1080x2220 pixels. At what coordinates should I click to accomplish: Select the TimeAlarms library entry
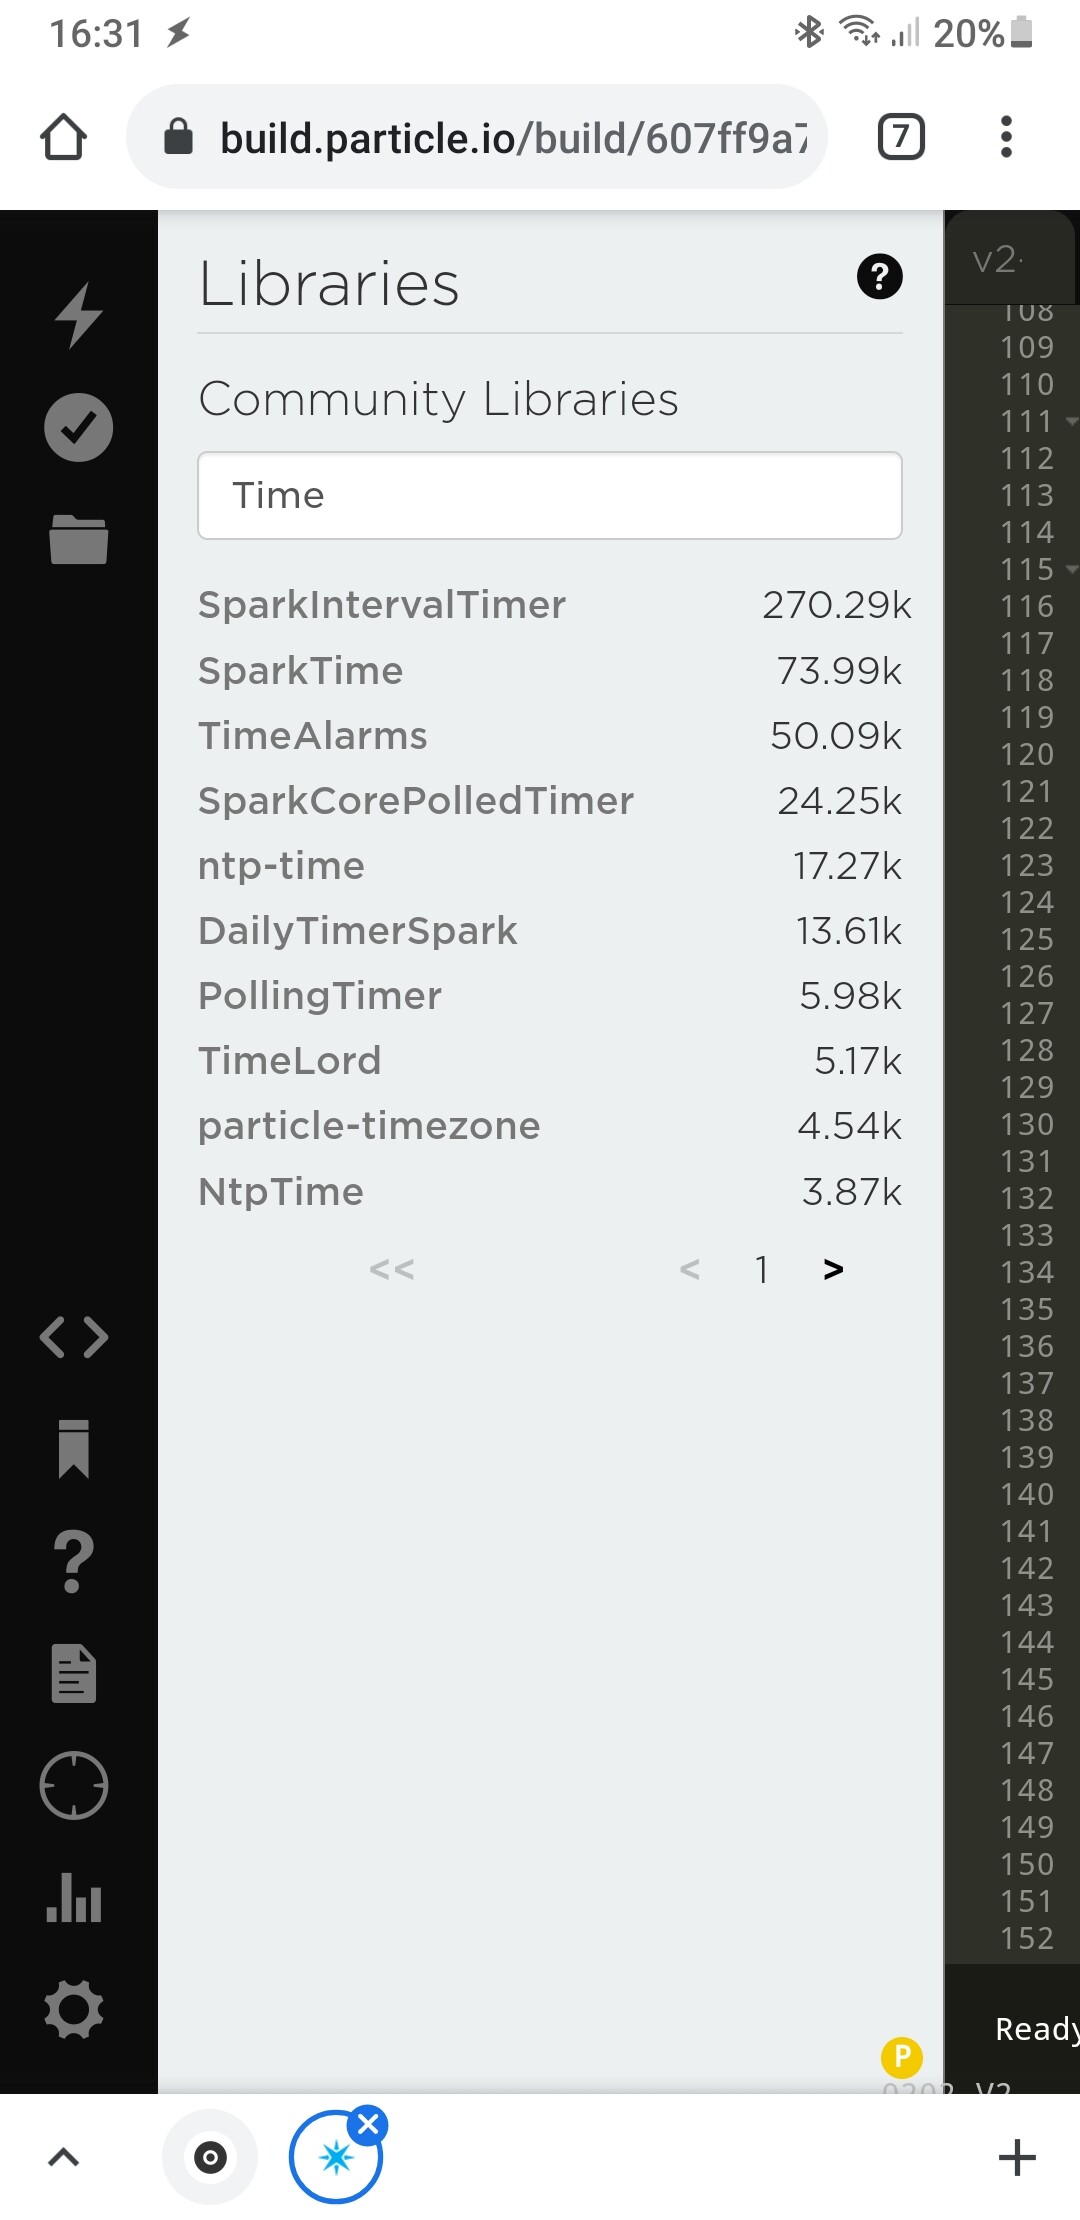(x=550, y=736)
